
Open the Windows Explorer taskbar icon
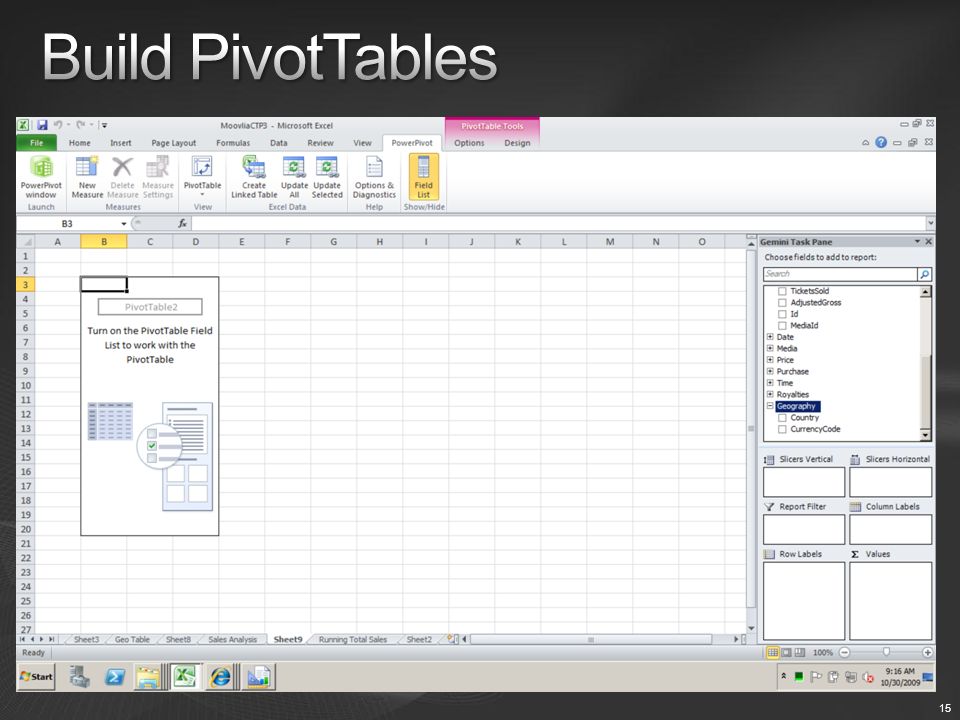(x=148, y=677)
